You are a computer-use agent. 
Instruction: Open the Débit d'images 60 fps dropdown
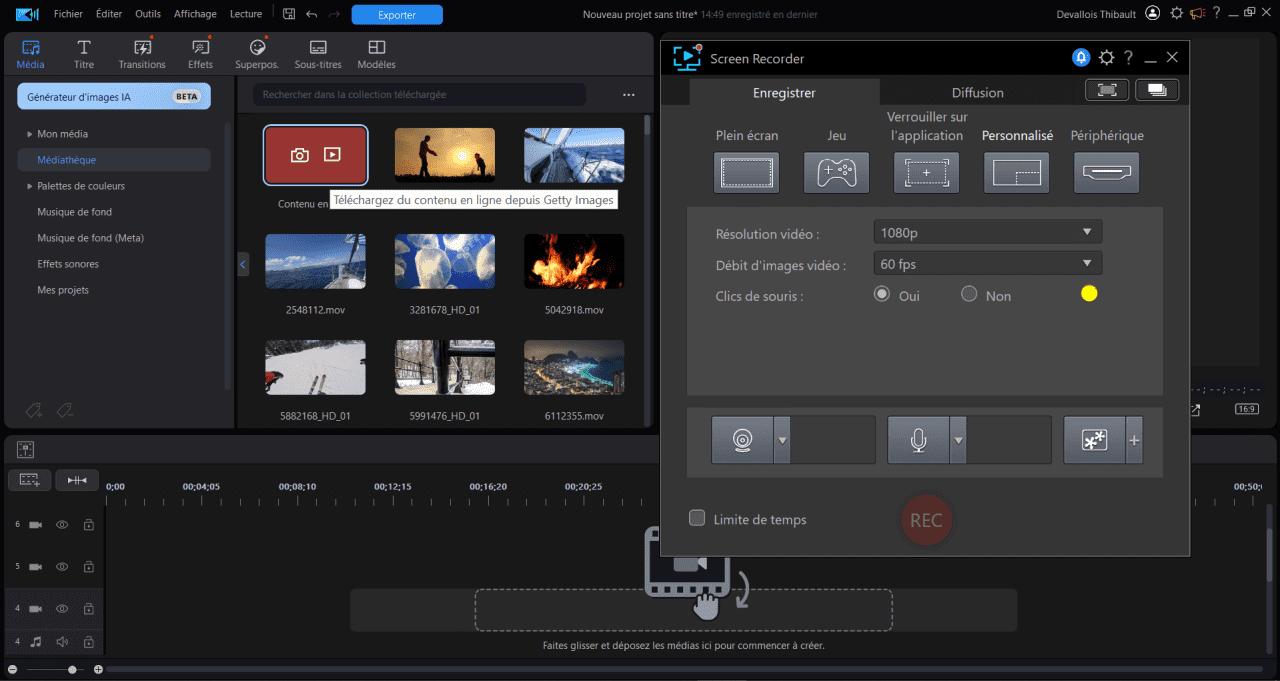click(987, 263)
